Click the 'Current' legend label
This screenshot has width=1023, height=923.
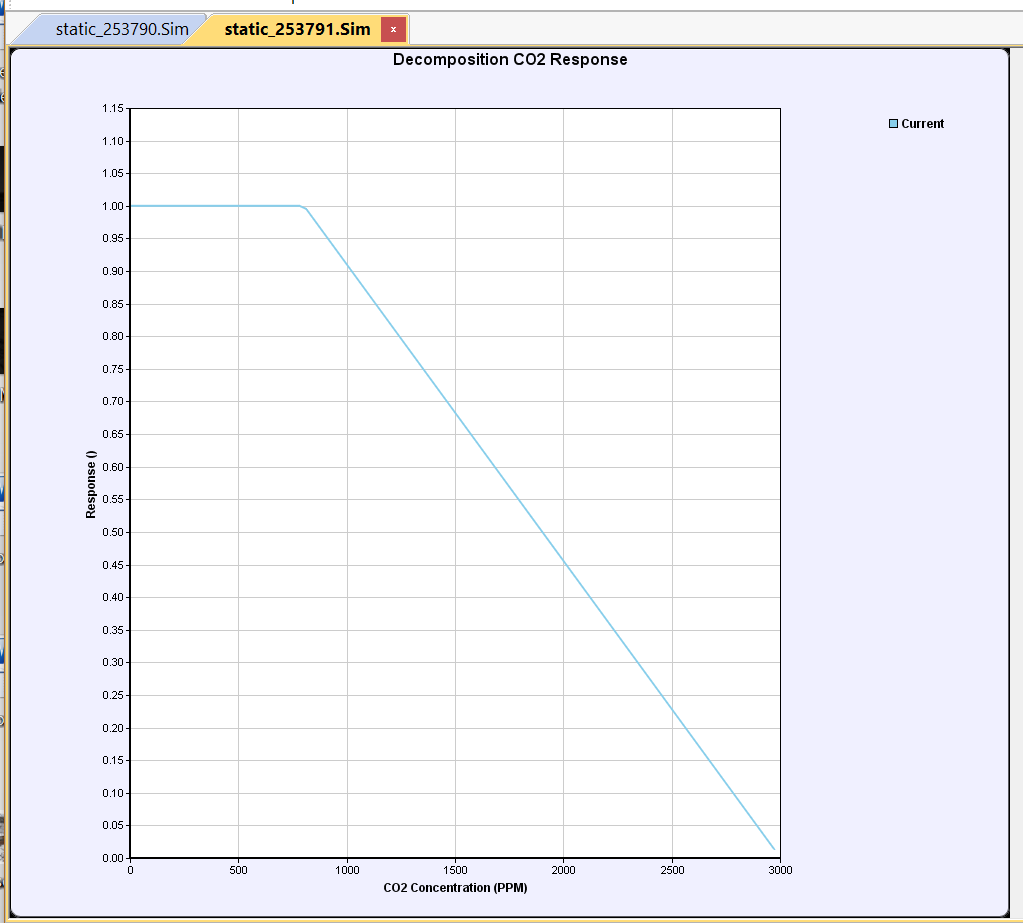click(x=923, y=124)
